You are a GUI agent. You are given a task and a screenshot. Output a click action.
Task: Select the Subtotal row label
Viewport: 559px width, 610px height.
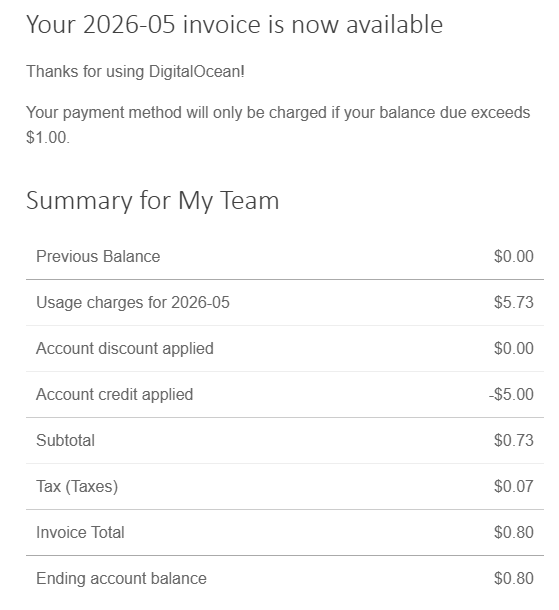pos(65,441)
